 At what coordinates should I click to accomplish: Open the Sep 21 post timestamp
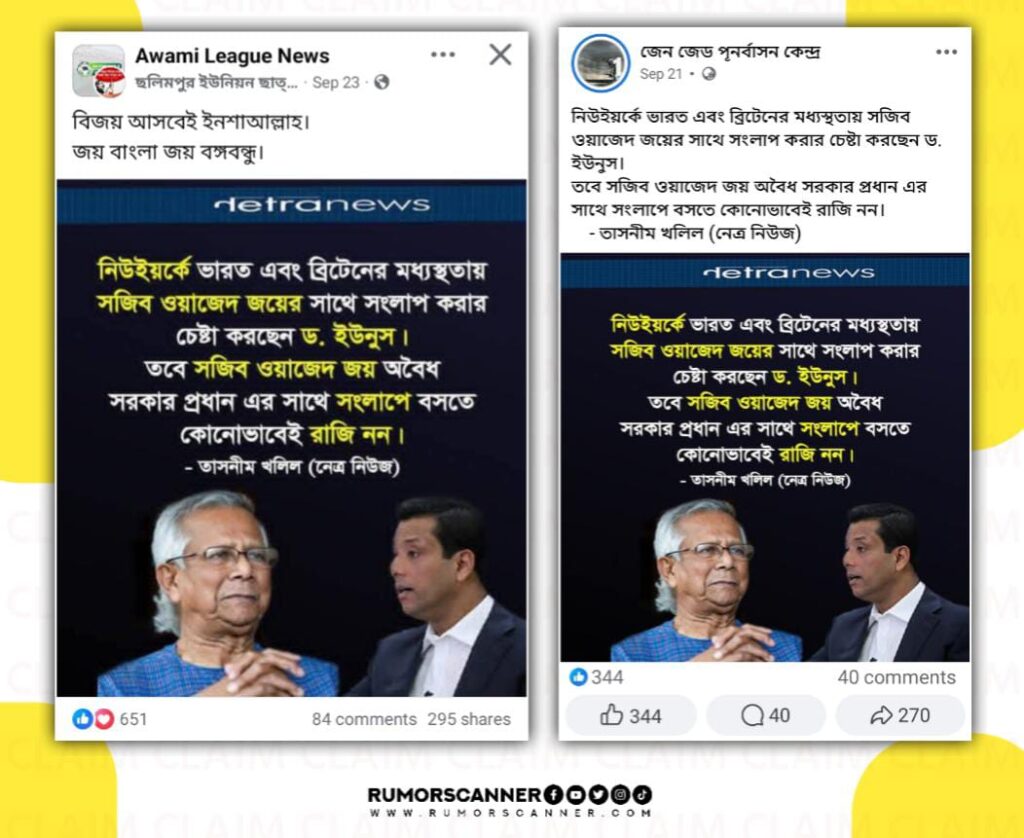click(x=661, y=74)
